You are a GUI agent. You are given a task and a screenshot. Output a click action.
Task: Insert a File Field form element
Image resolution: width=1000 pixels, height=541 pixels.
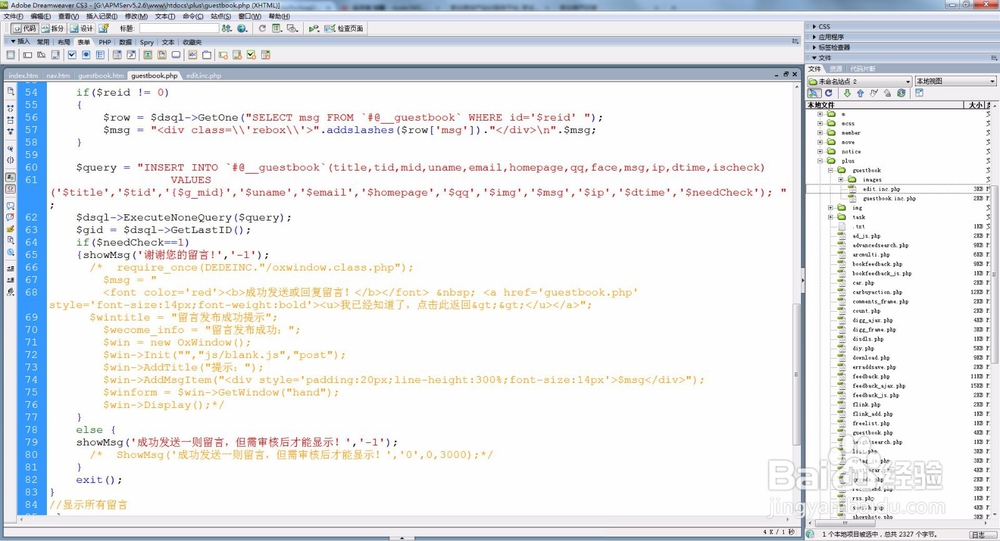pyautogui.click(x=162, y=55)
